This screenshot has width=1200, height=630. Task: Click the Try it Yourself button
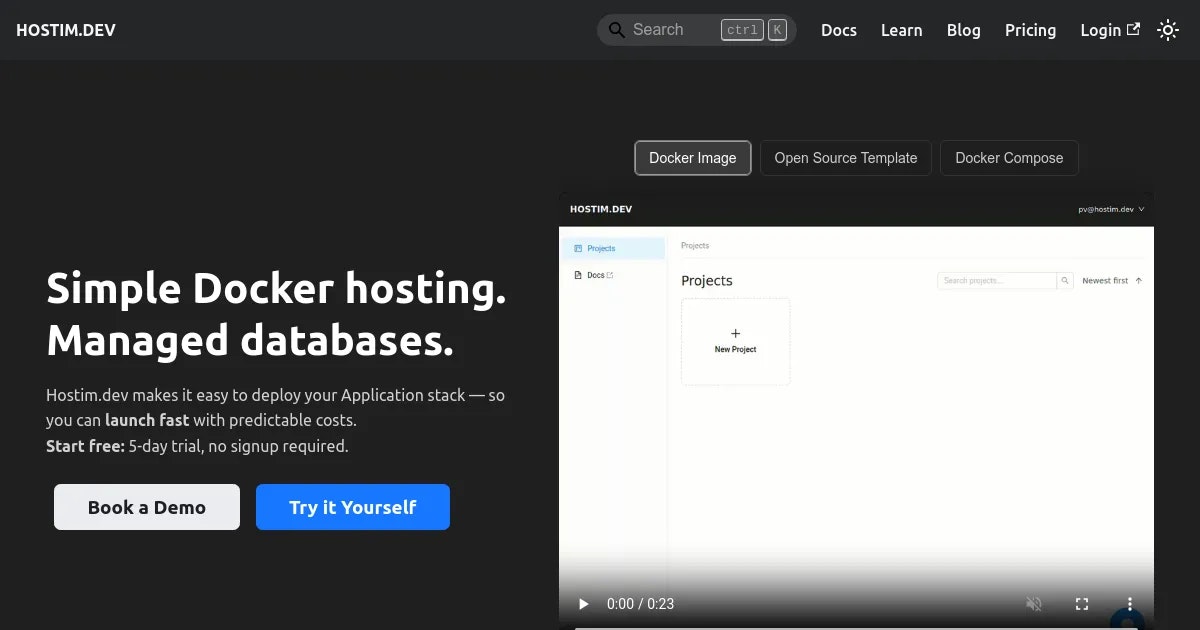352,507
